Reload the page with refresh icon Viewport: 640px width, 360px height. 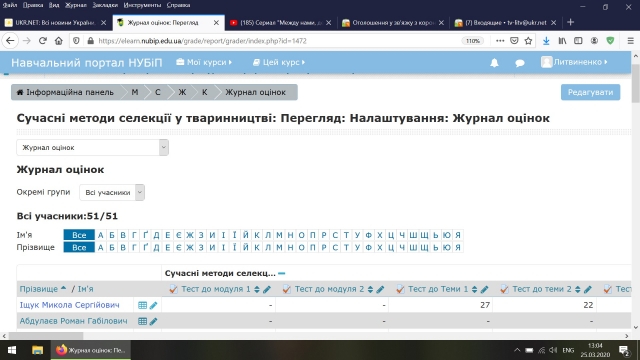point(42,41)
